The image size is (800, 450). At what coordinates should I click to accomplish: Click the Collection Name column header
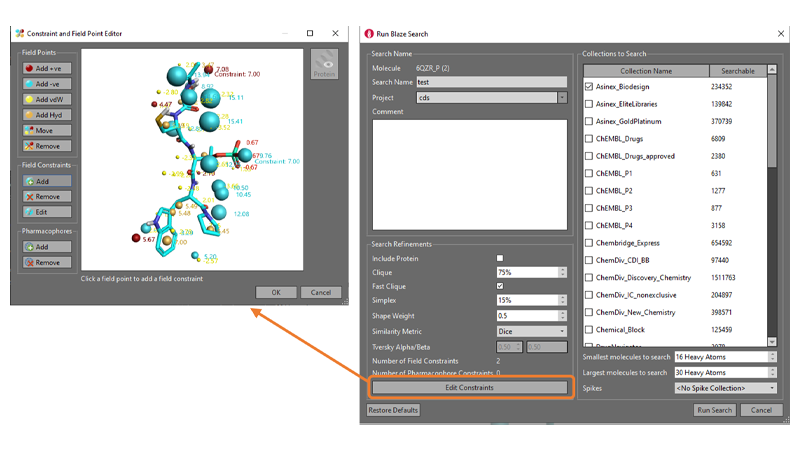coord(646,71)
